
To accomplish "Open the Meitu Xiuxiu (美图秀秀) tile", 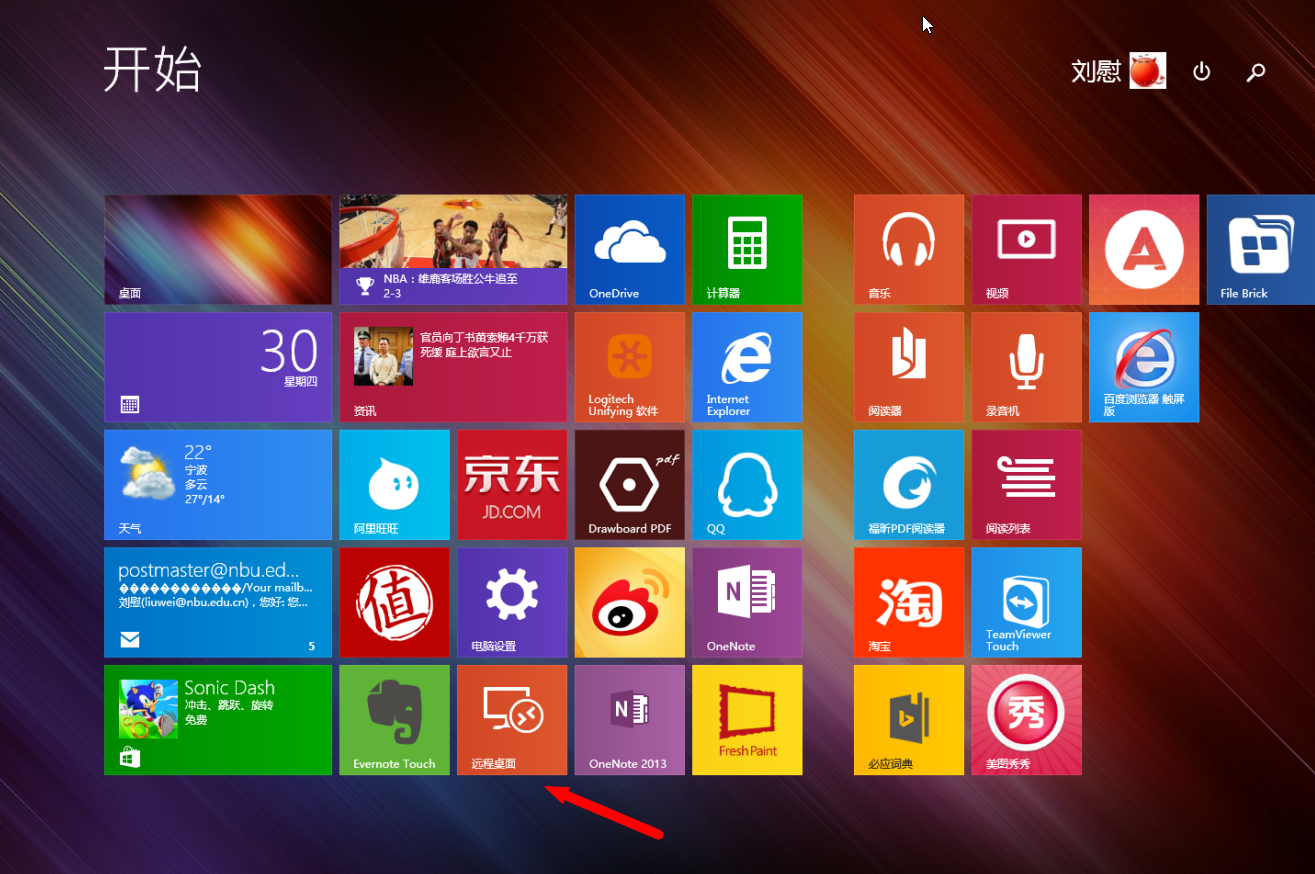I will click(1027, 720).
